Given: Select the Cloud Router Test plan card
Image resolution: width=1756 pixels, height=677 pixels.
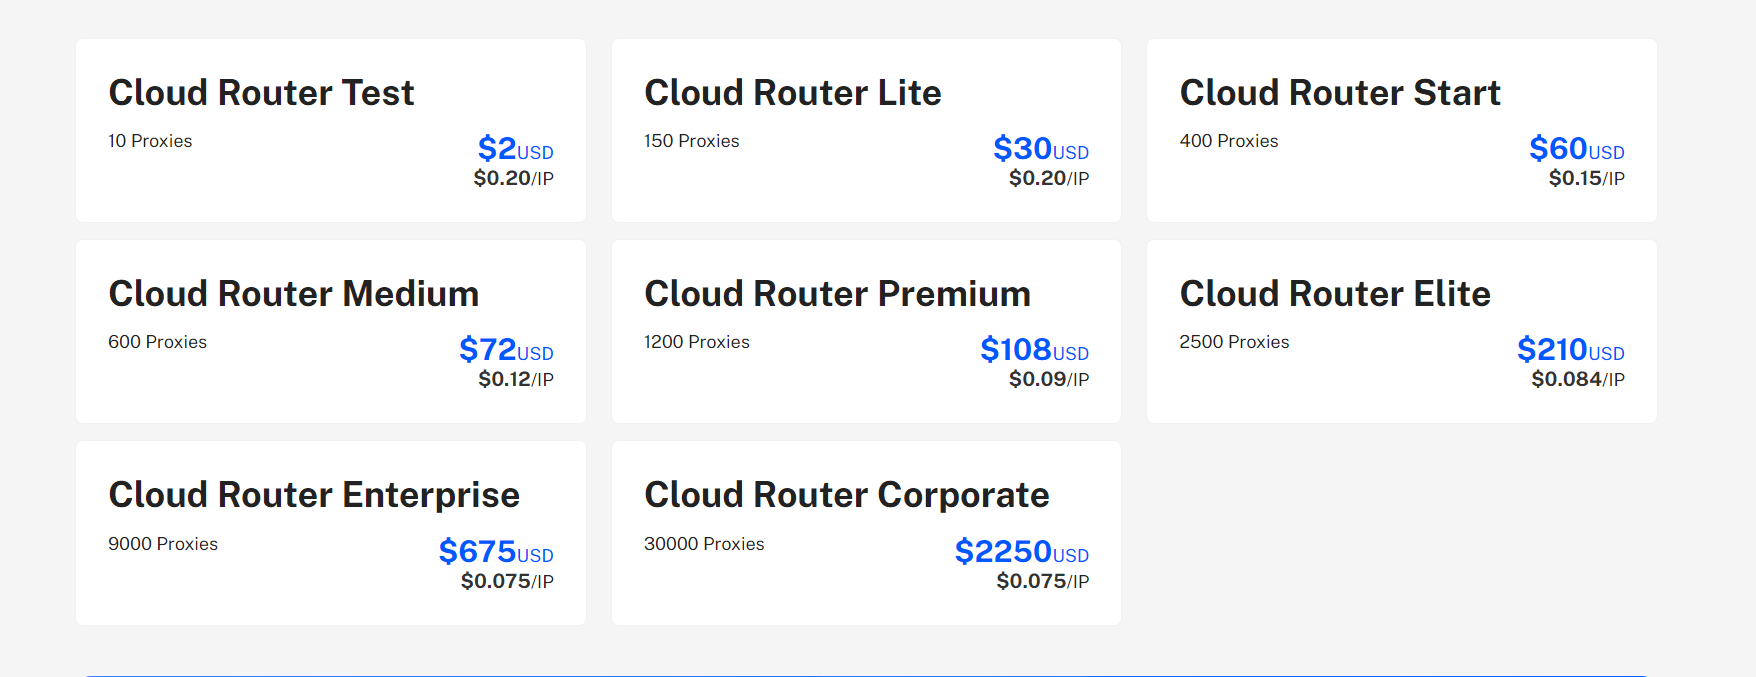Looking at the screenshot, I should tap(331, 131).
